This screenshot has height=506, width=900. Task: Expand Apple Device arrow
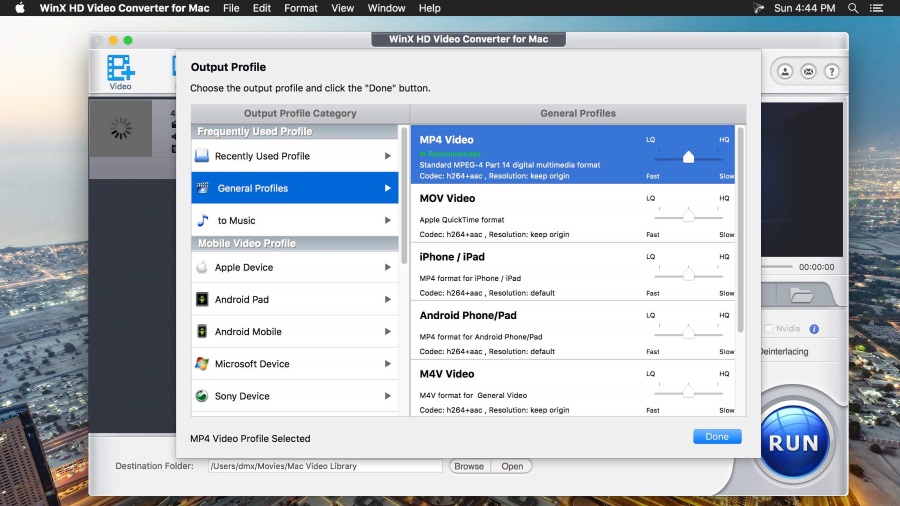[x=388, y=267]
